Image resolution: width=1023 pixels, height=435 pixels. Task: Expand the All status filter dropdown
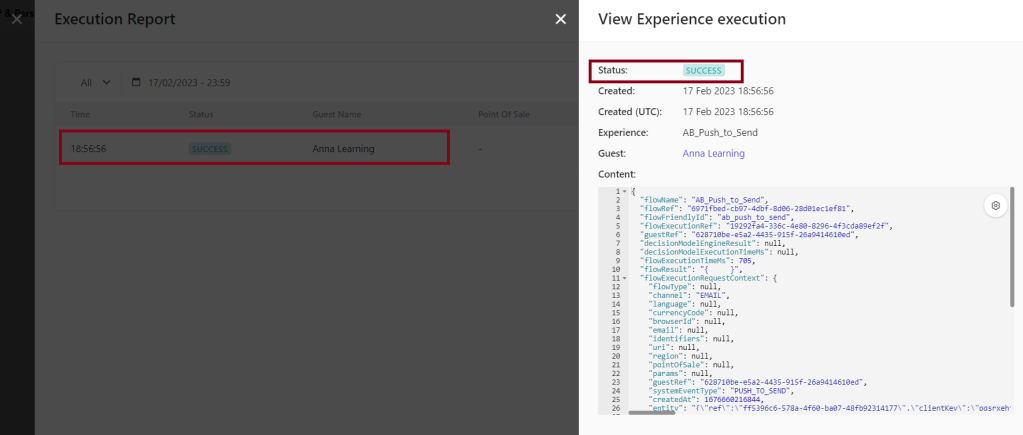pyautogui.click(x=96, y=82)
